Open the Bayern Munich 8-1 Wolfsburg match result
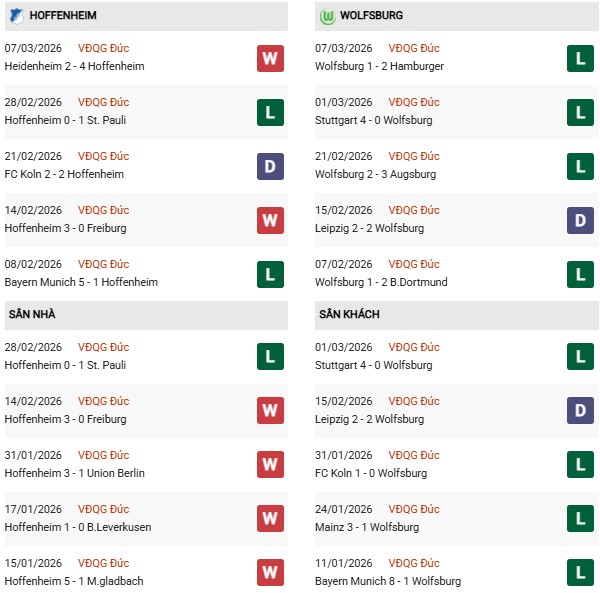This screenshot has width=600, height=593. 390,581
